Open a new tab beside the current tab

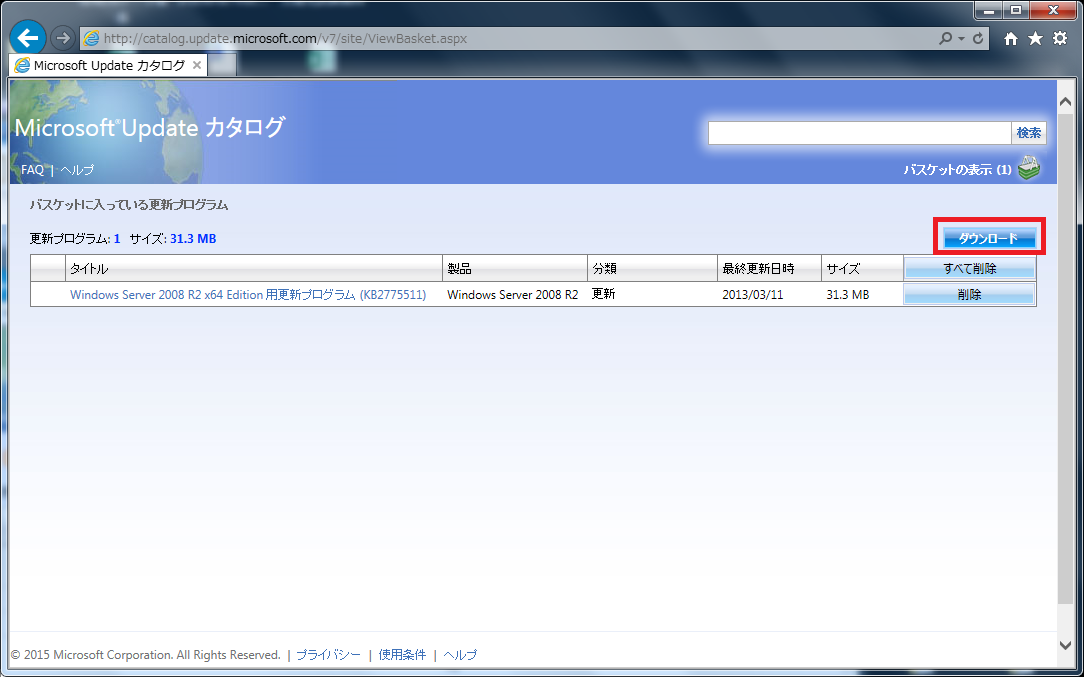(x=223, y=65)
